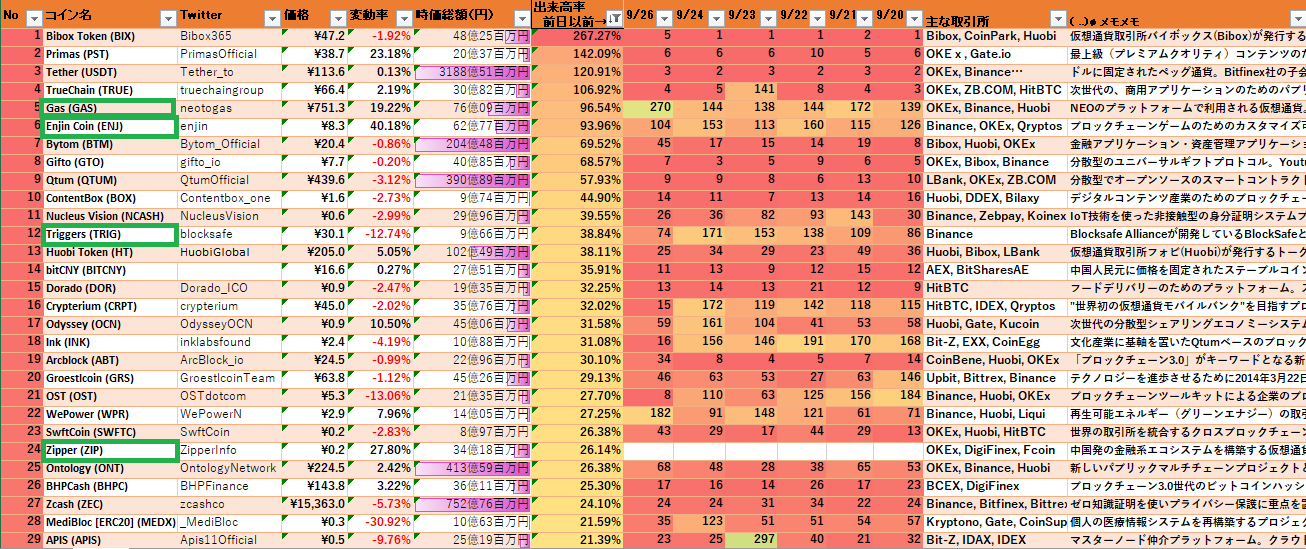Expand the 9/23 column filter
This screenshot has width=1306, height=549.
point(770,18)
